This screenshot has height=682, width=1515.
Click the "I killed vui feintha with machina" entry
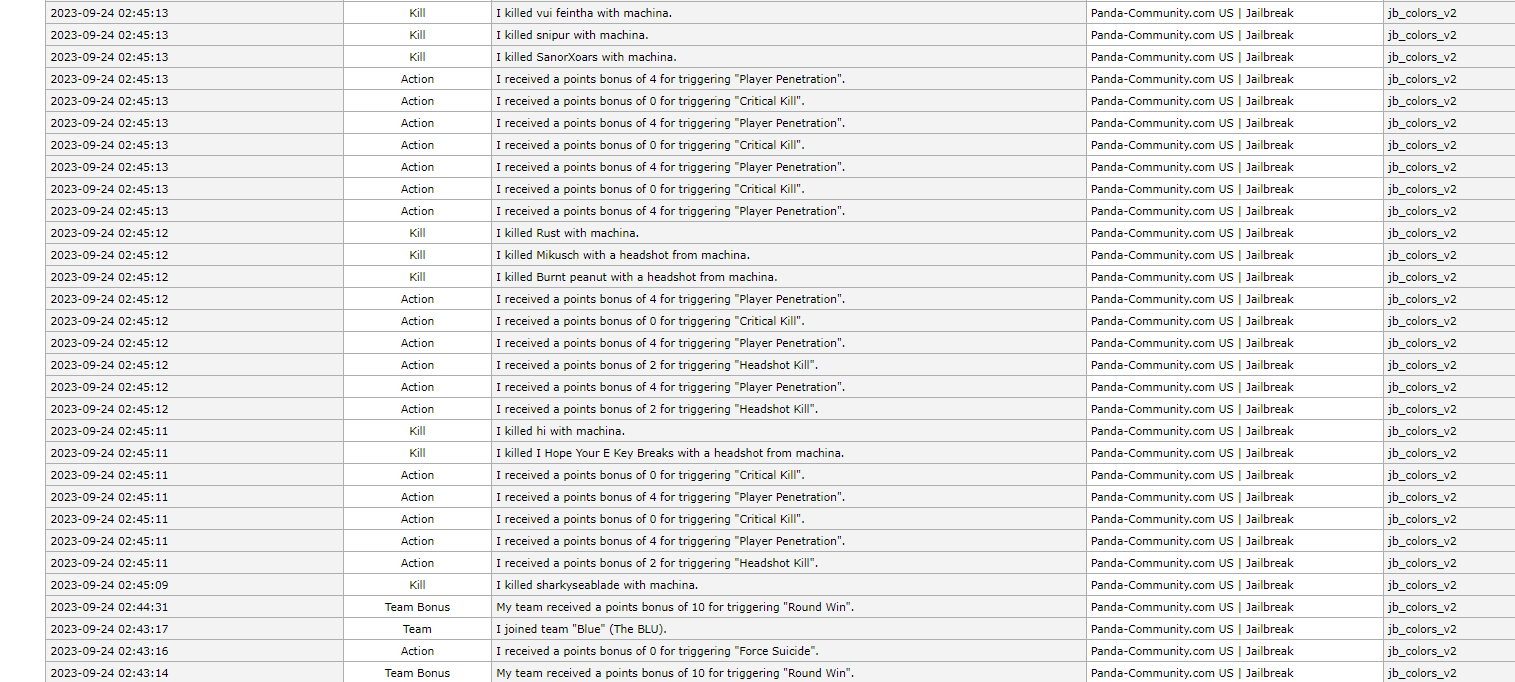pos(583,13)
